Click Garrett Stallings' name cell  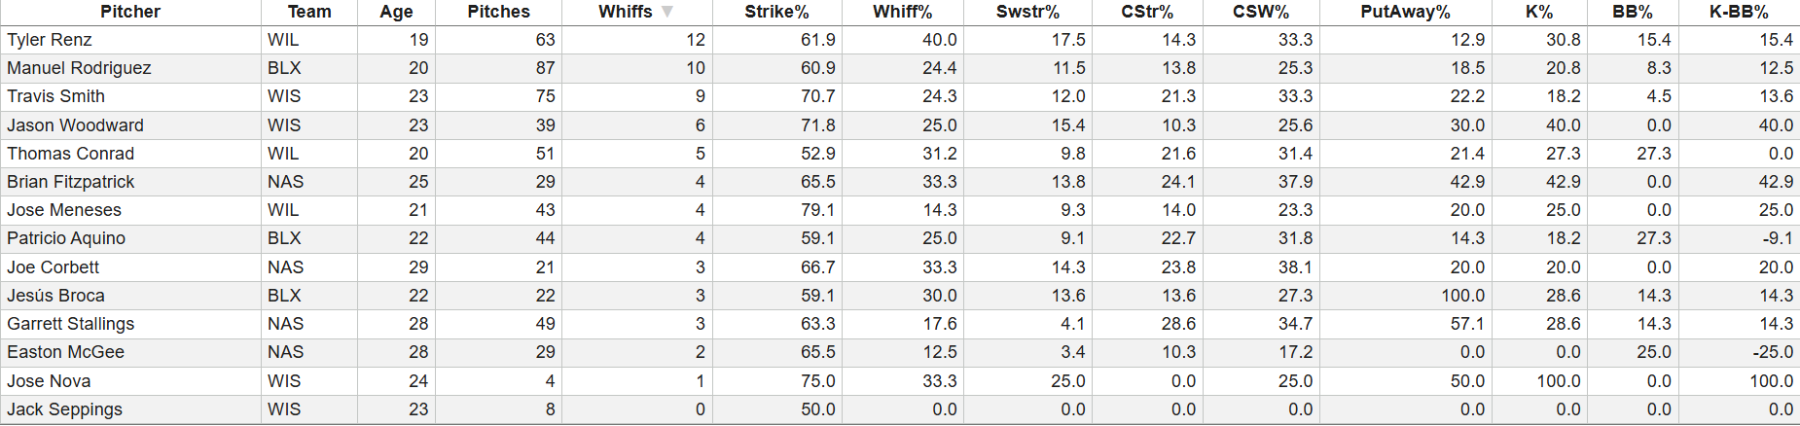tap(70, 324)
